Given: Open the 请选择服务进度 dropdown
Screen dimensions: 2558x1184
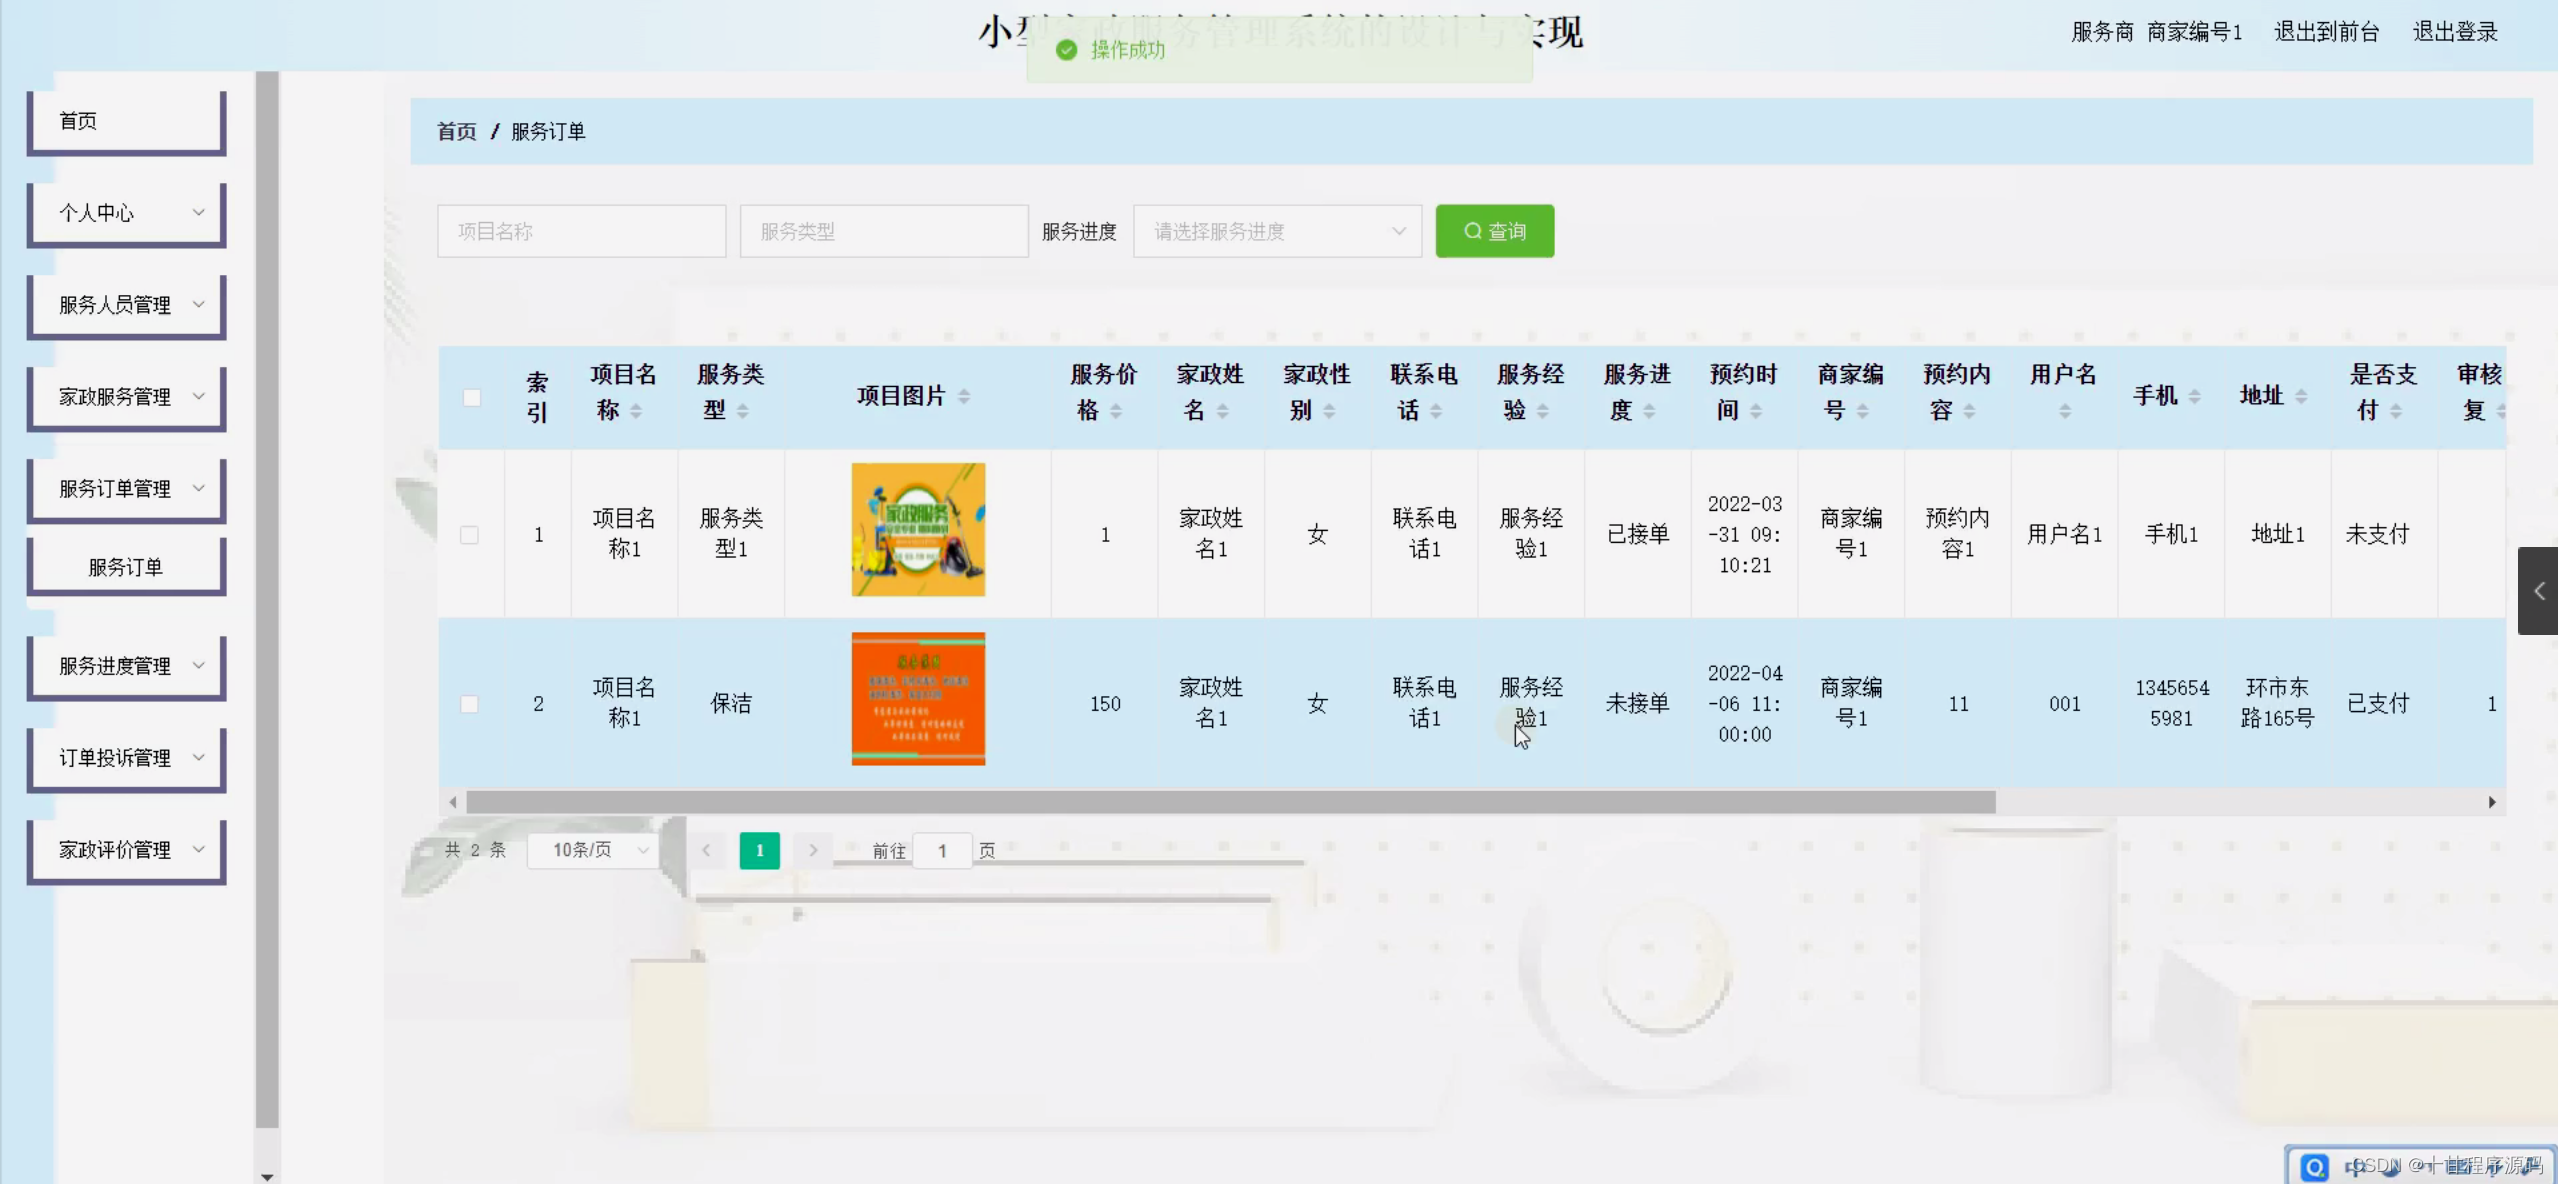Looking at the screenshot, I should (1277, 231).
